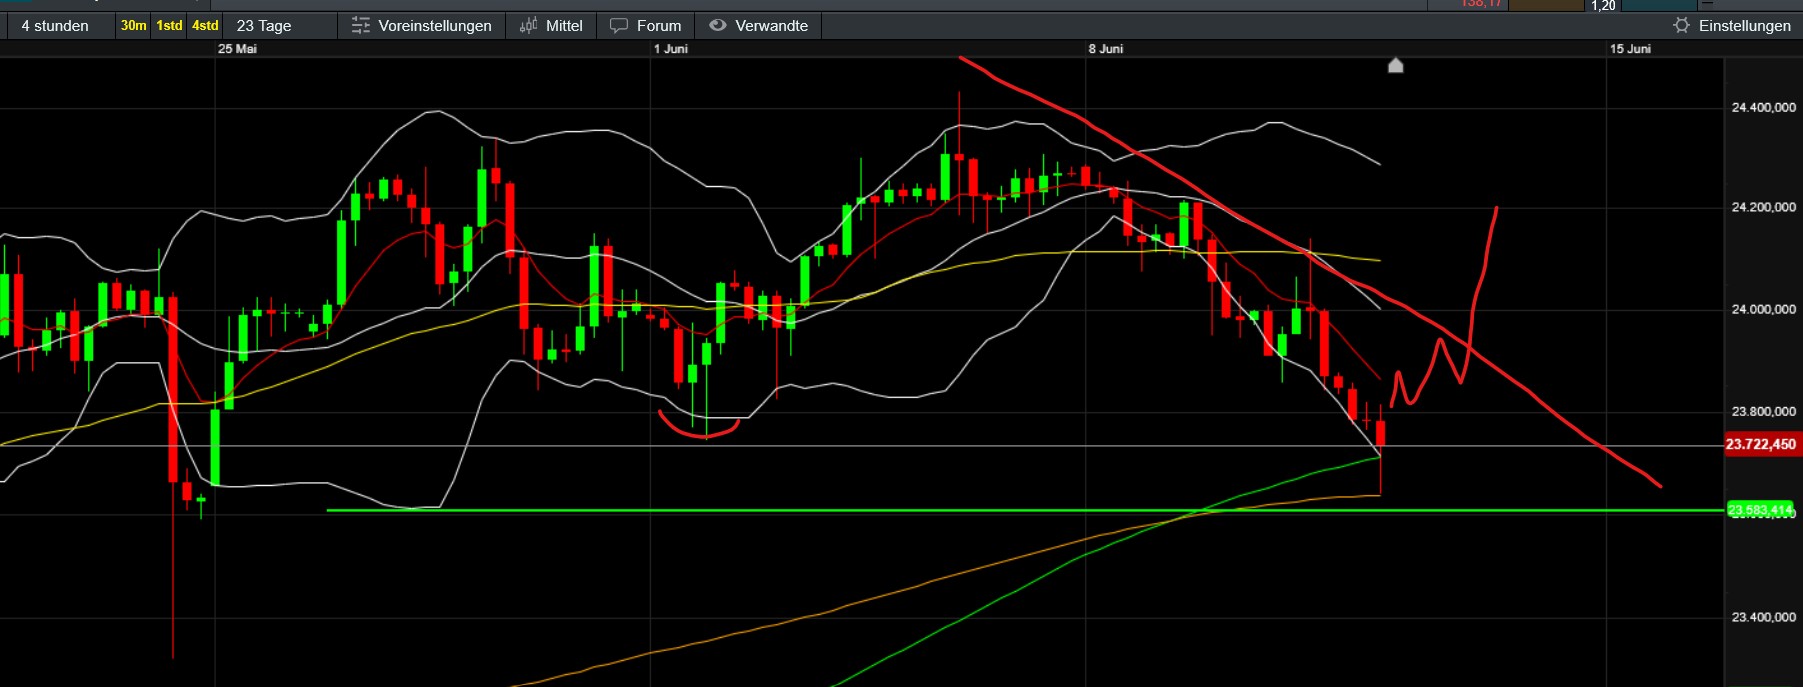Open the Forum speech bubble

pyautogui.click(x=619, y=26)
